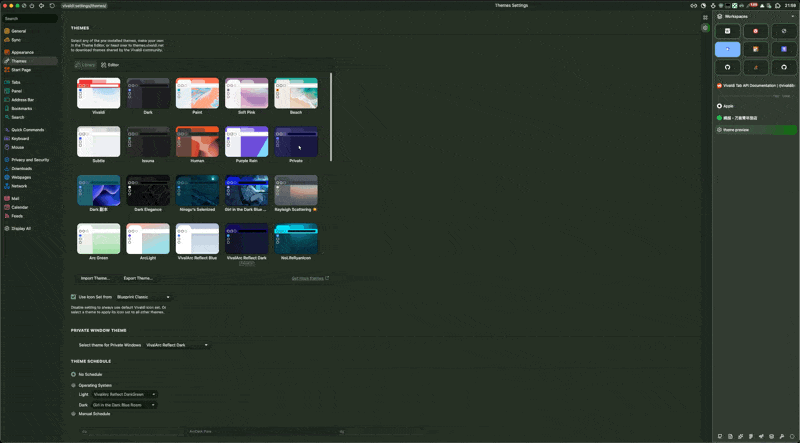Select the Subtle theme thumbnail

98,142
